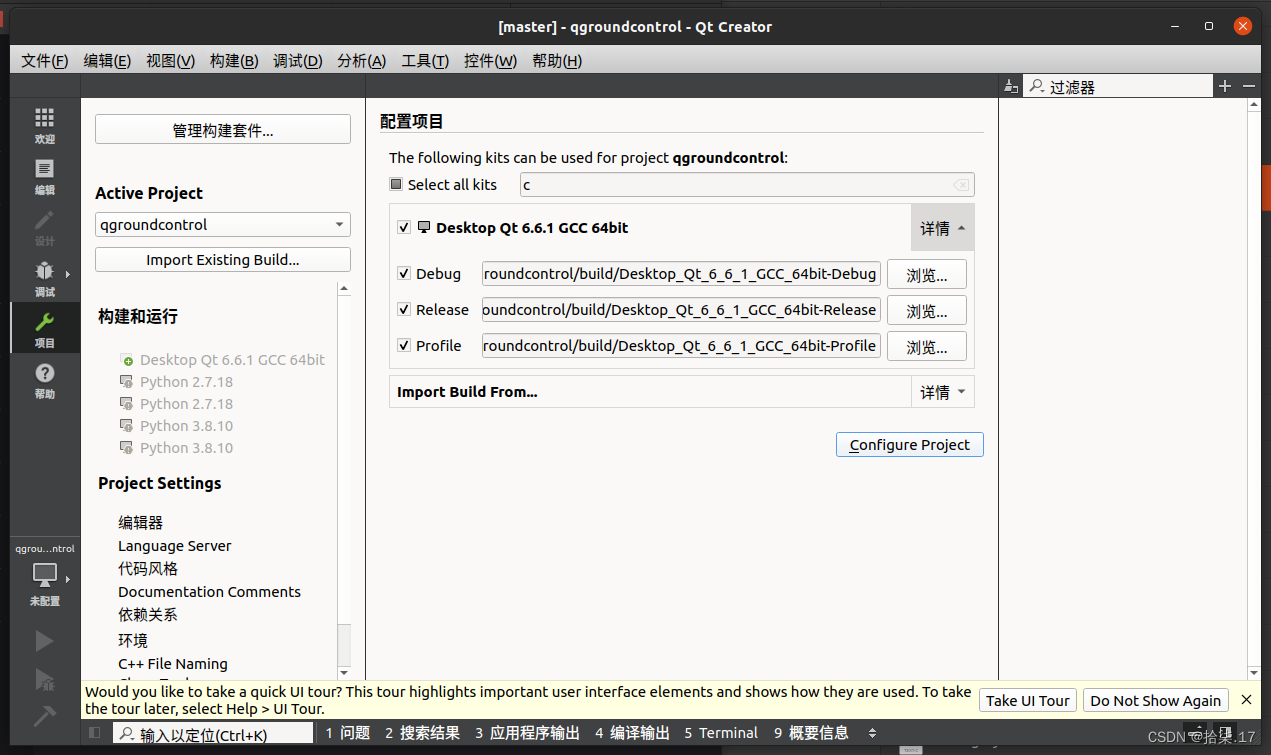Screen dimensions: 1271x755
Task: Uncheck the Profile build configuration
Action: 404,345
